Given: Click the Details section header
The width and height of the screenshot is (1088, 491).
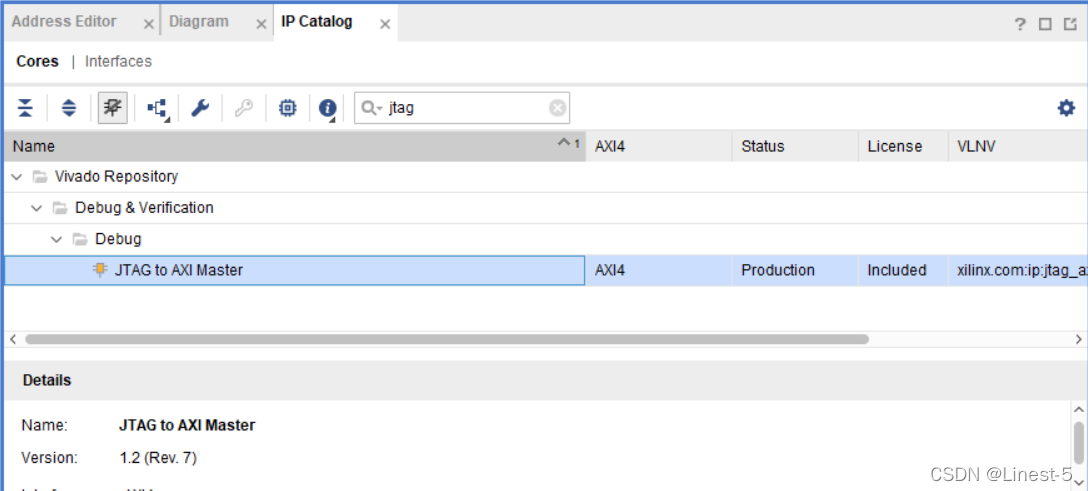Looking at the screenshot, I should [545, 380].
